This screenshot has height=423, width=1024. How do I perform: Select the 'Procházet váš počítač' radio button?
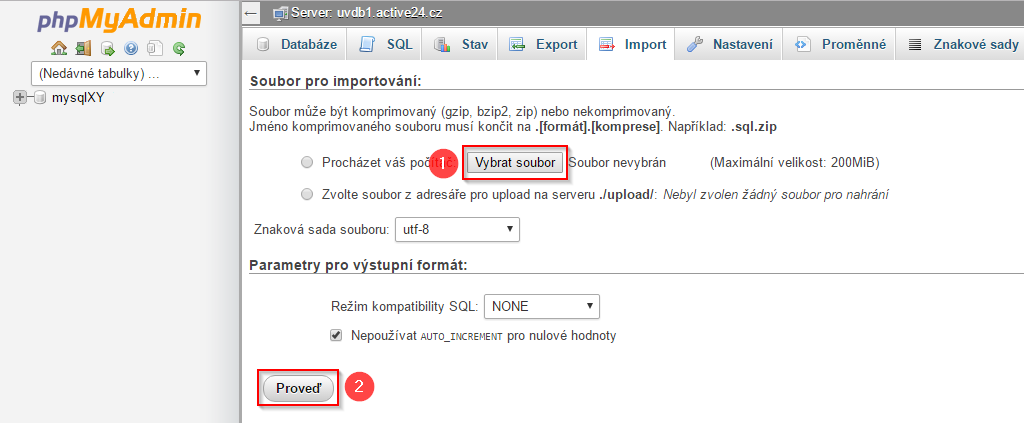[x=307, y=162]
